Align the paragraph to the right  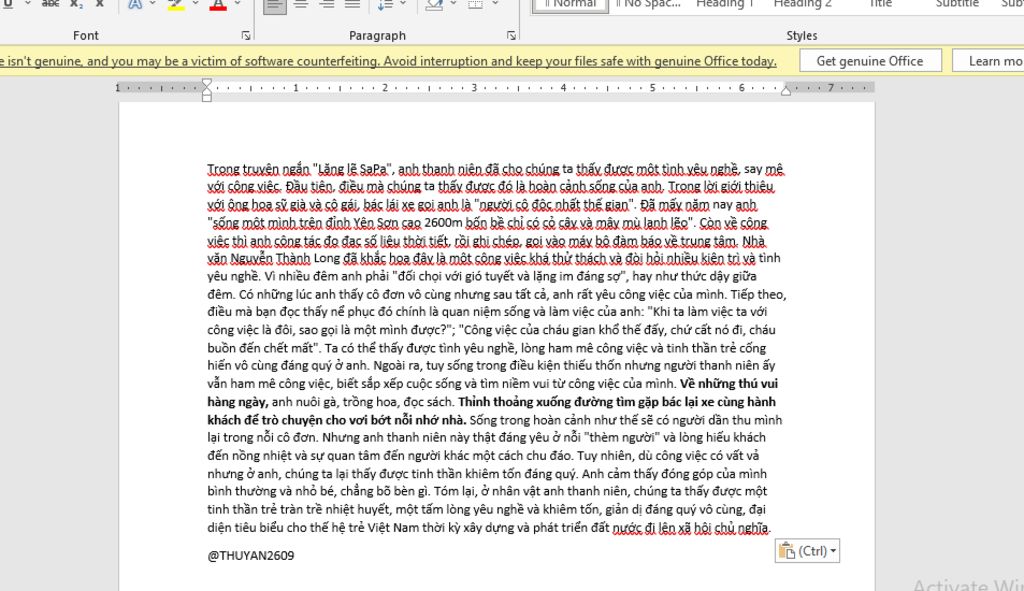[x=327, y=5]
